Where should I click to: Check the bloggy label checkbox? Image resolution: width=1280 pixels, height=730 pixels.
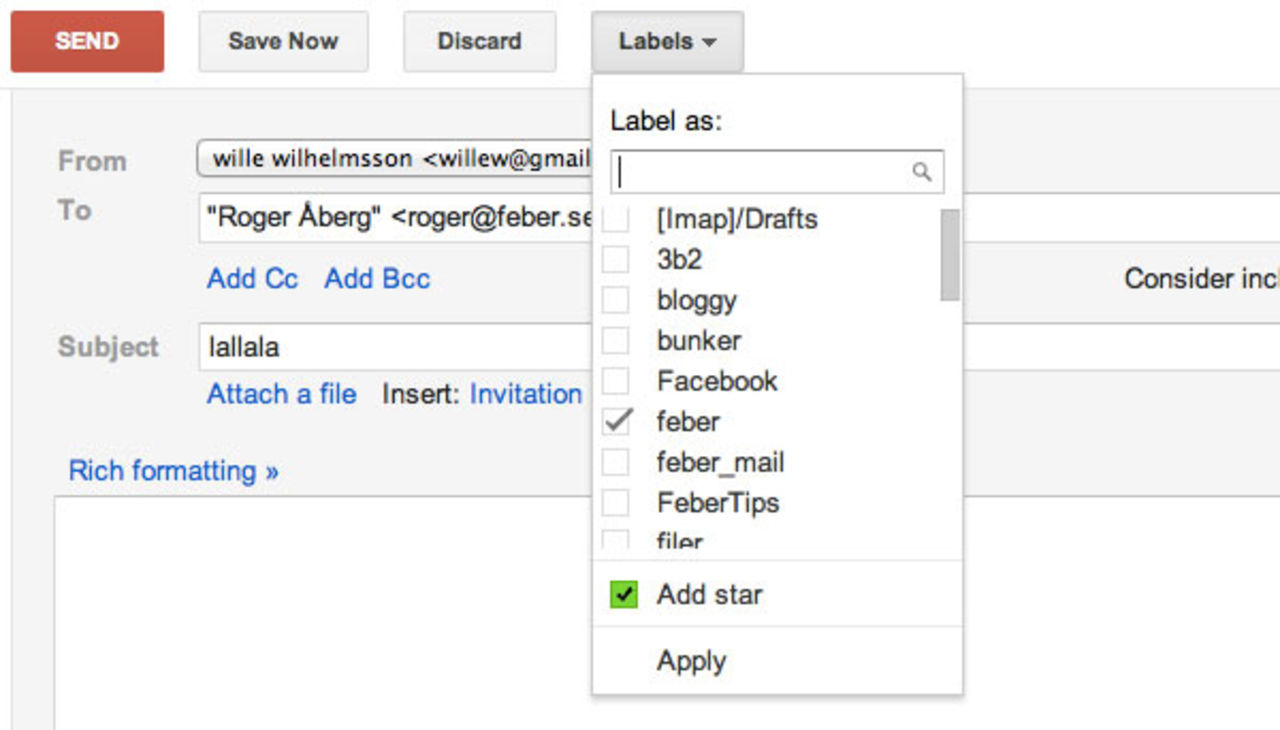click(616, 300)
